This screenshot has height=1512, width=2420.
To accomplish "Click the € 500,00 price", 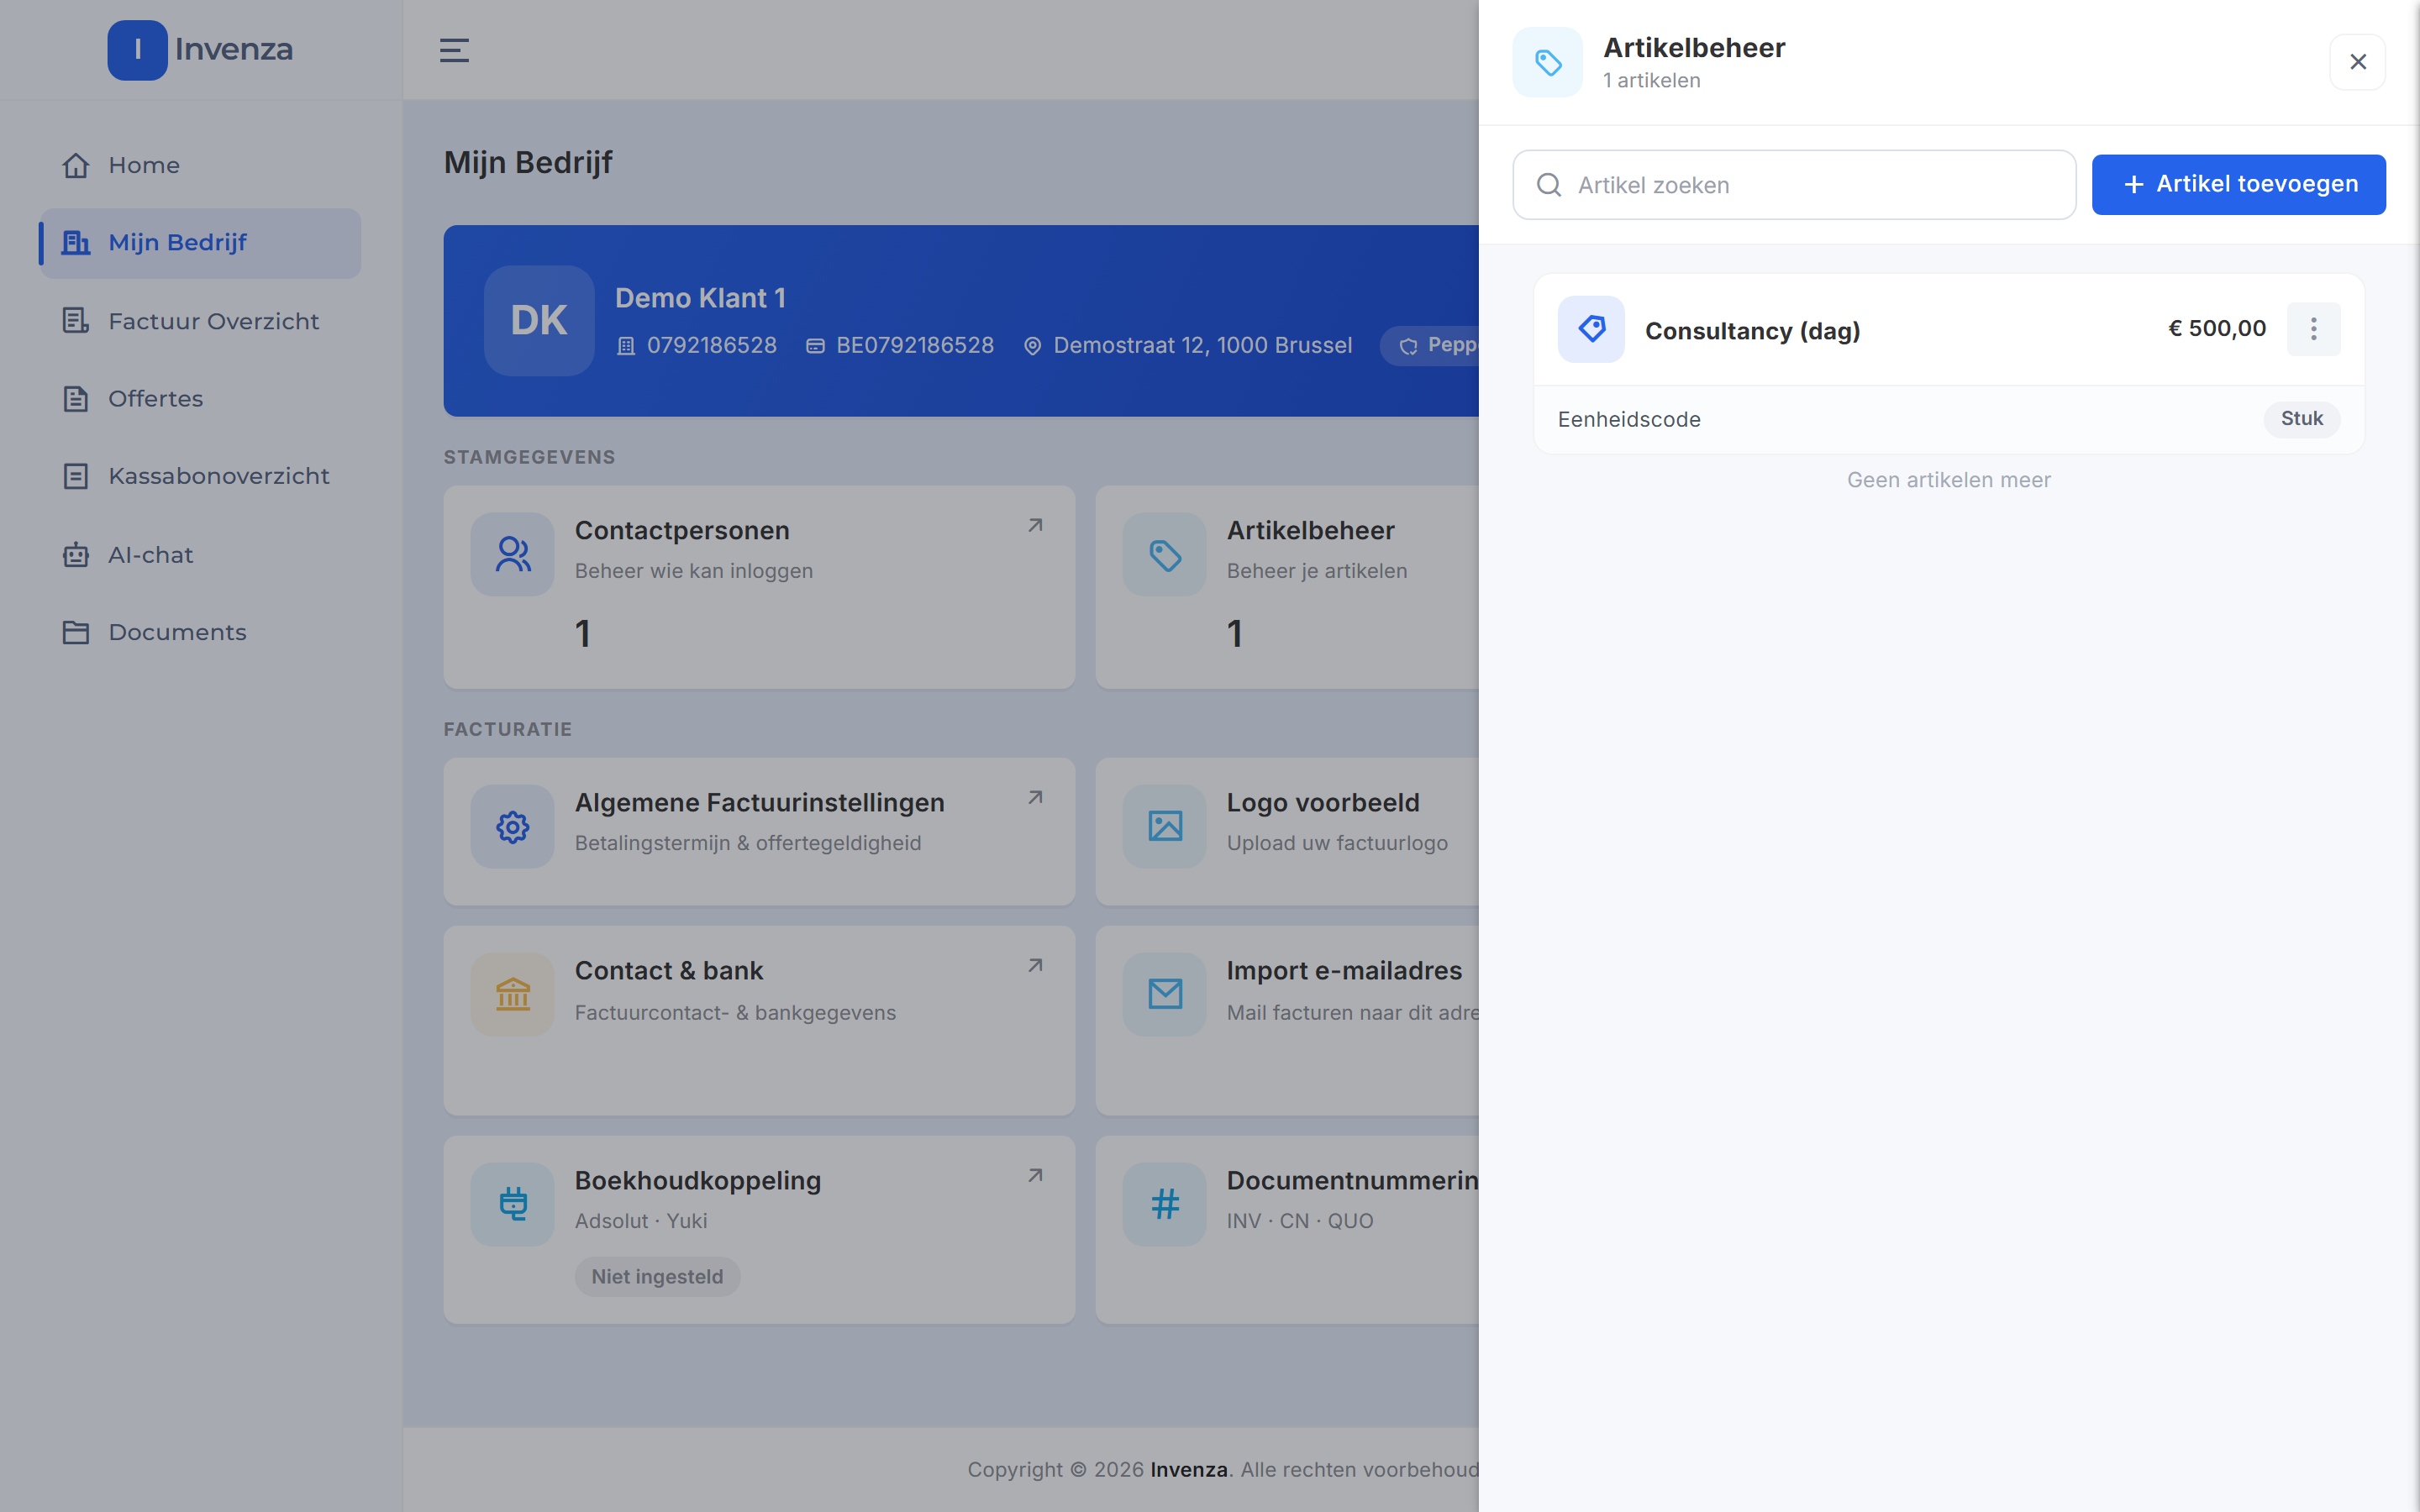I will 2216,329.
